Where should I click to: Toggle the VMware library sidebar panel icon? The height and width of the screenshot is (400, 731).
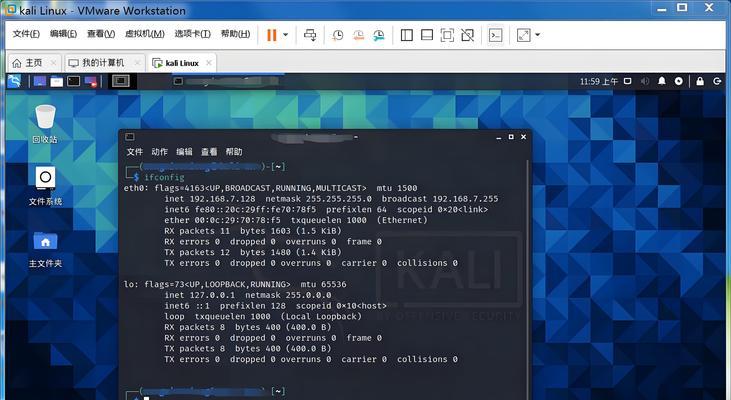[407, 35]
